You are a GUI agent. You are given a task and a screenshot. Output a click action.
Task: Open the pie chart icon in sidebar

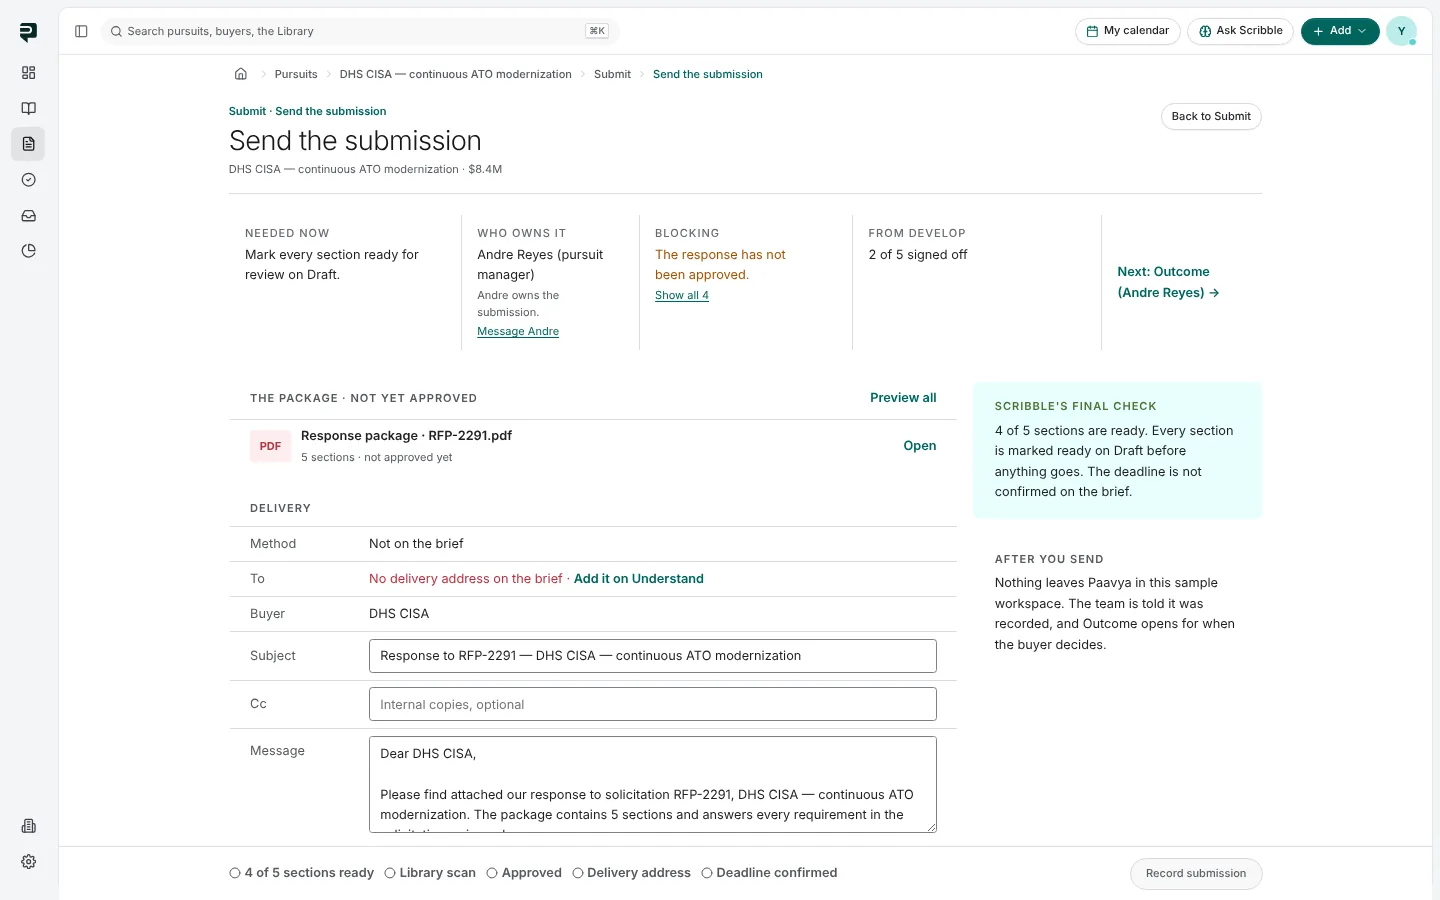28,251
